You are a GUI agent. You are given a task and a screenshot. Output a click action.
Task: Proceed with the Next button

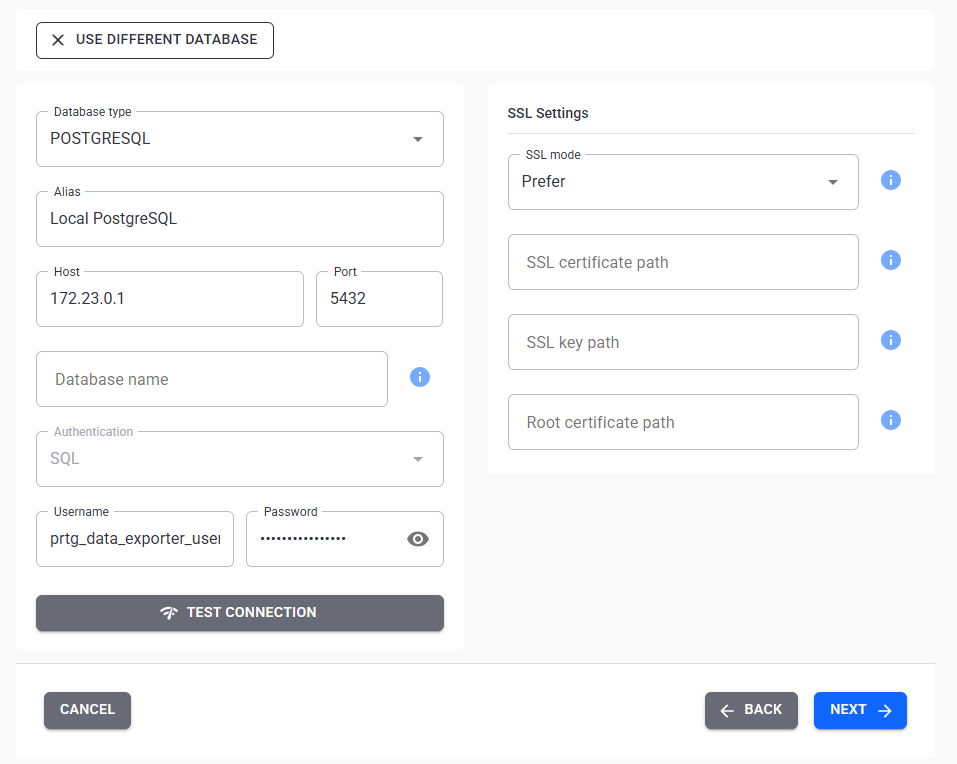click(x=860, y=710)
